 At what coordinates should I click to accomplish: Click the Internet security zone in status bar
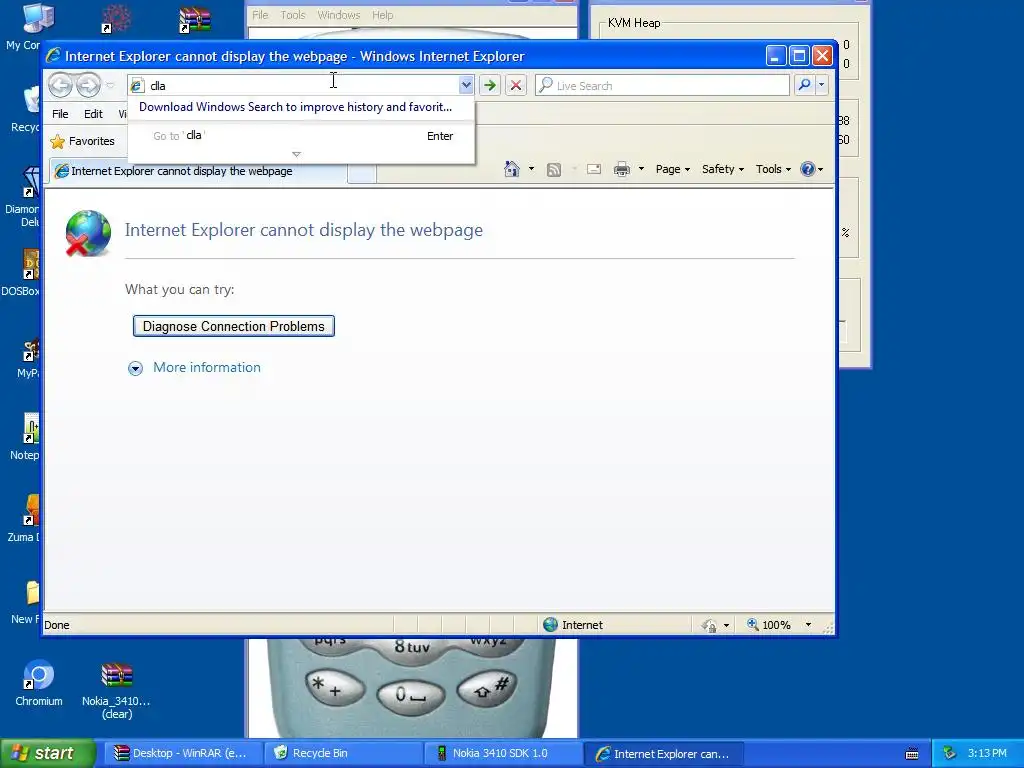[x=573, y=625]
